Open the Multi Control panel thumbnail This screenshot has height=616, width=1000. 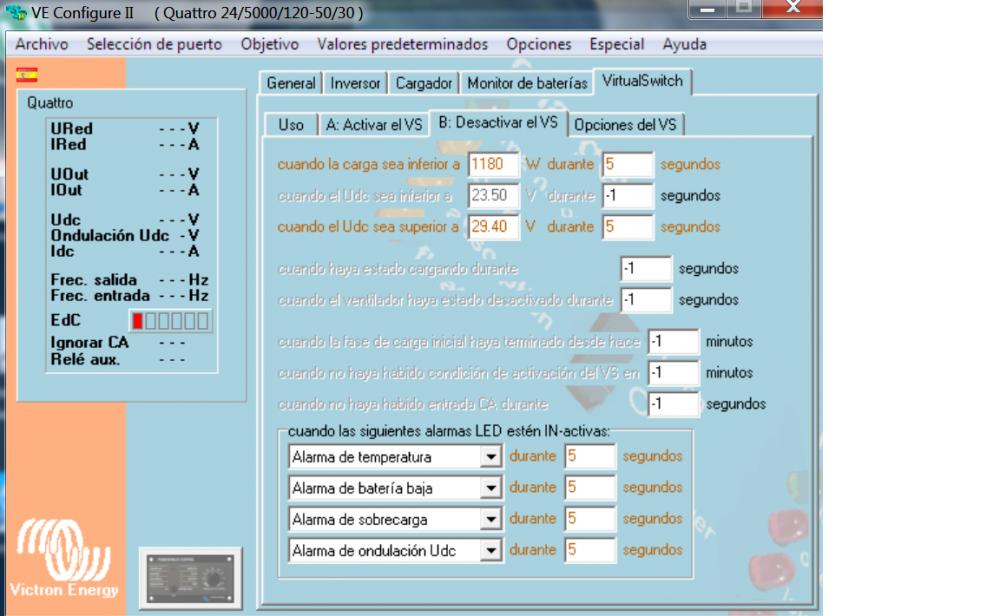coord(191,578)
